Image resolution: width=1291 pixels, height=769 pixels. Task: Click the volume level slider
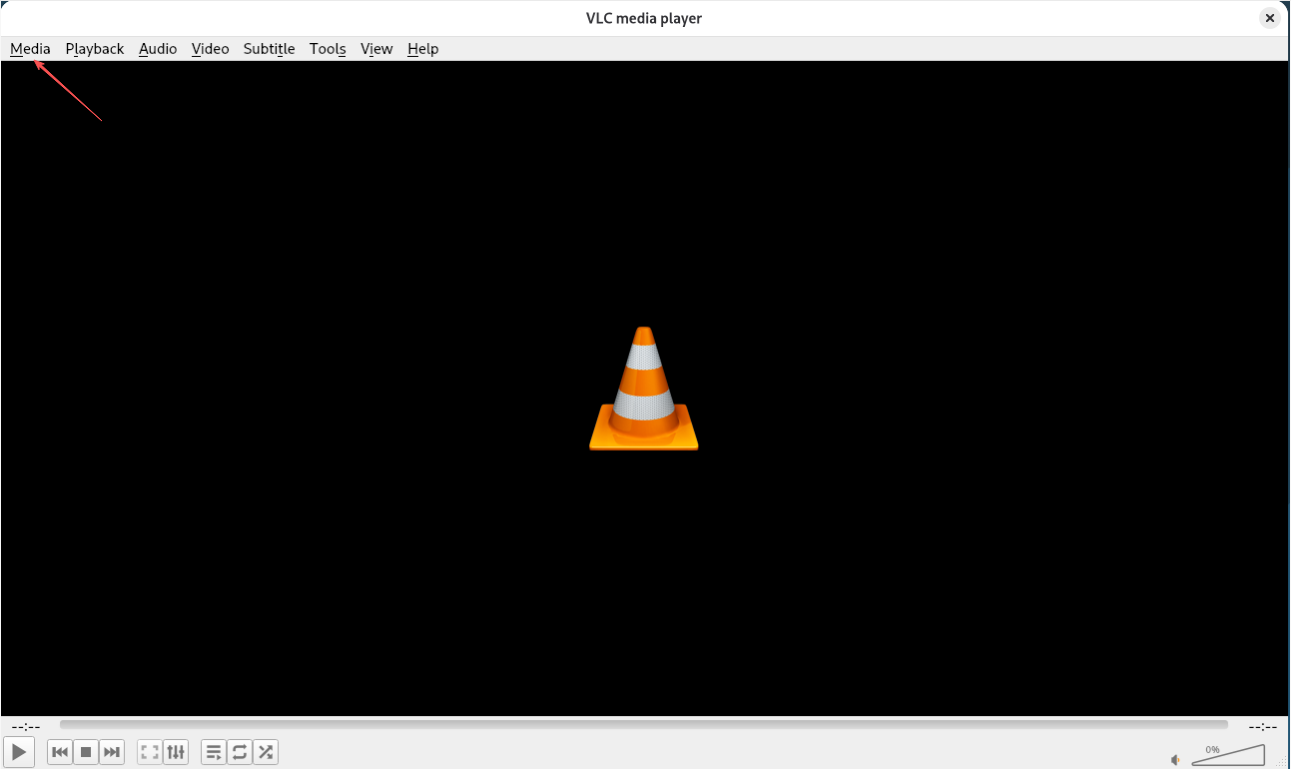(x=1228, y=755)
